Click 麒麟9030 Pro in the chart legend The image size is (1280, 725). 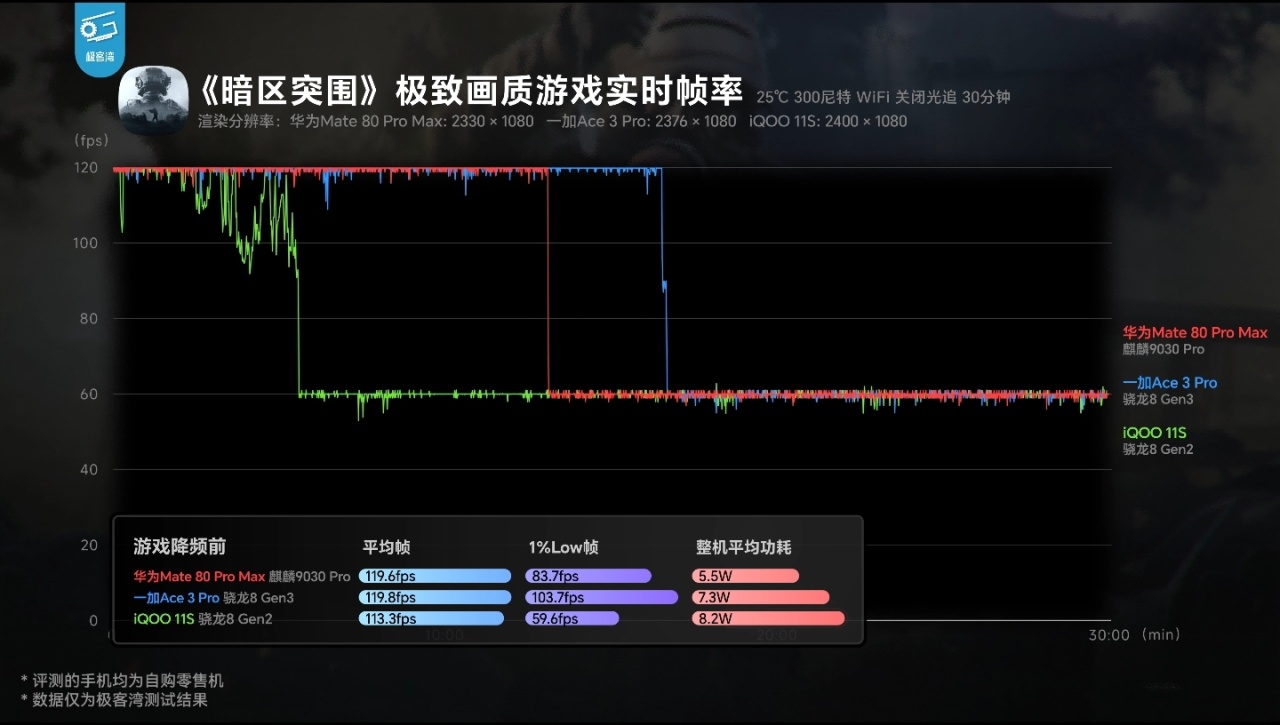pyautogui.click(x=1163, y=350)
